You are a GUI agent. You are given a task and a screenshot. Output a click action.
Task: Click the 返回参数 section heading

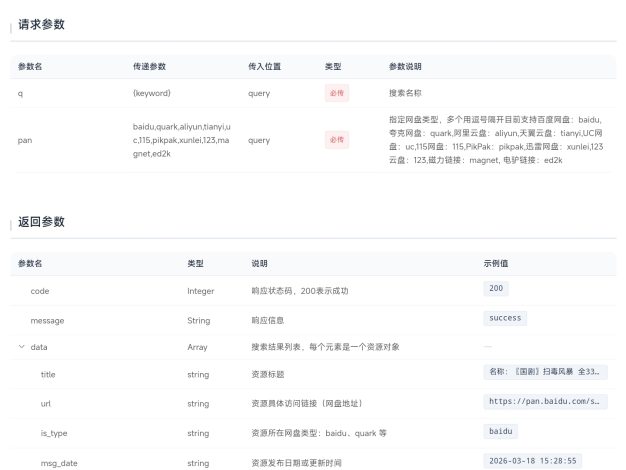[41, 222]
